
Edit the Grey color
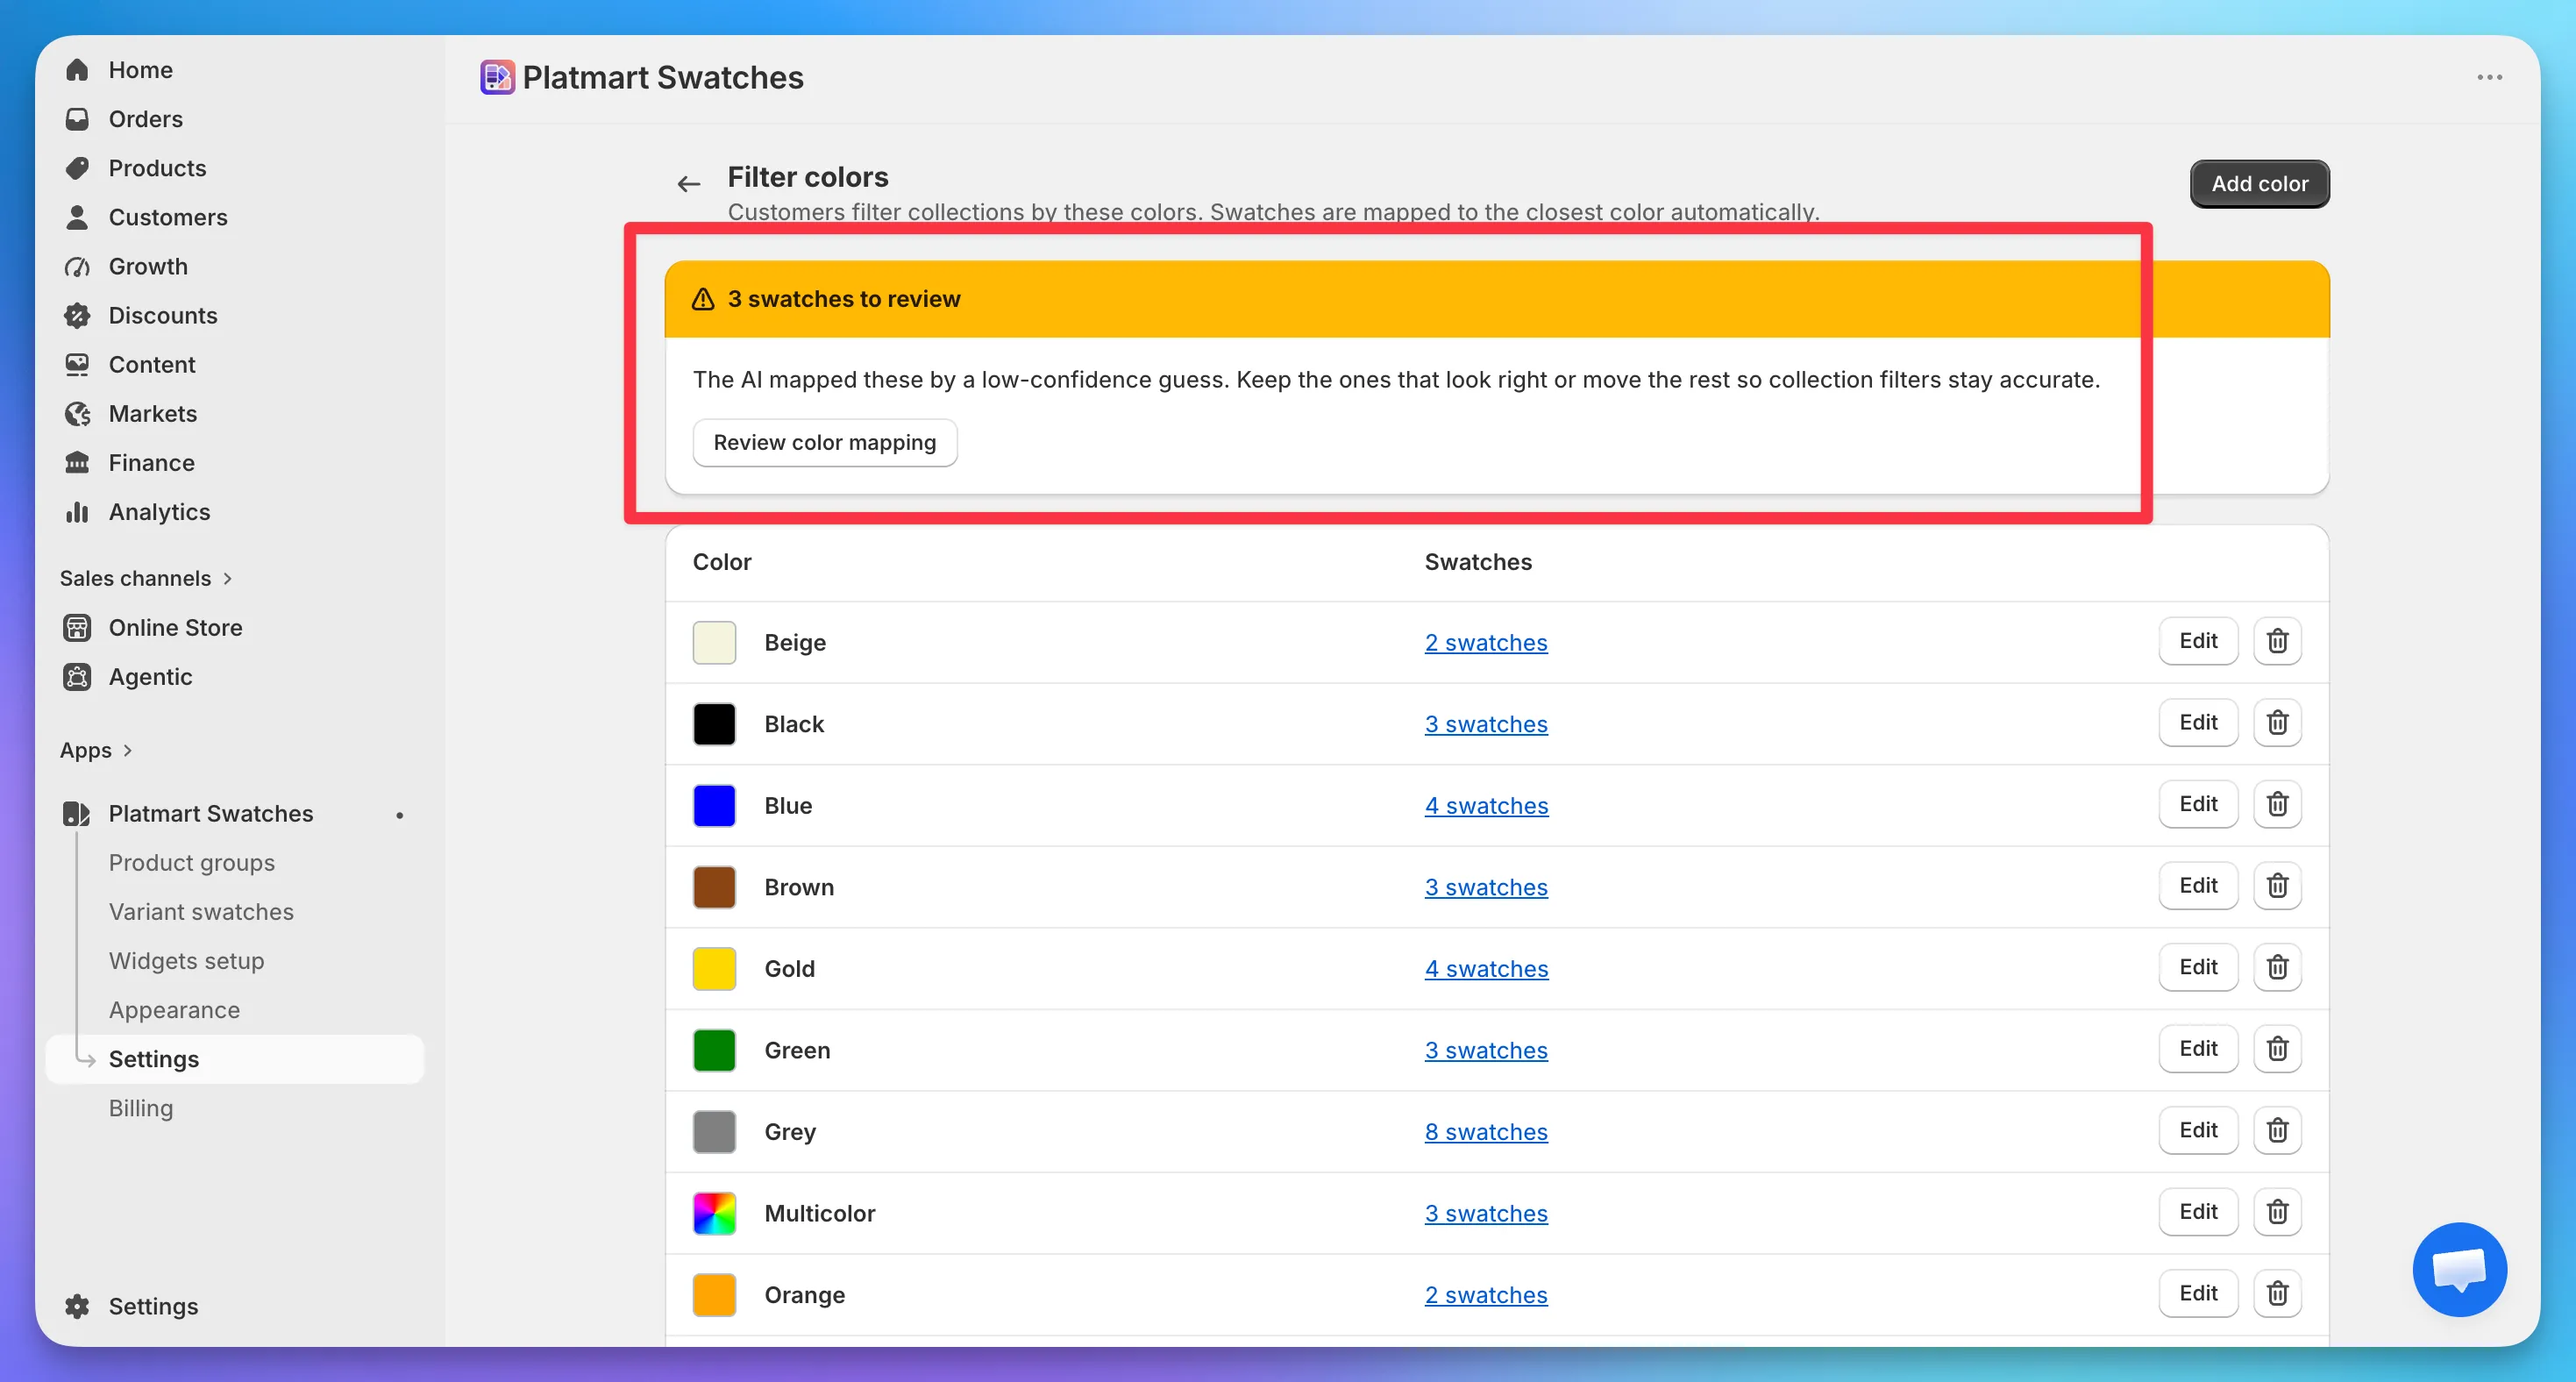(2198, 1130)
